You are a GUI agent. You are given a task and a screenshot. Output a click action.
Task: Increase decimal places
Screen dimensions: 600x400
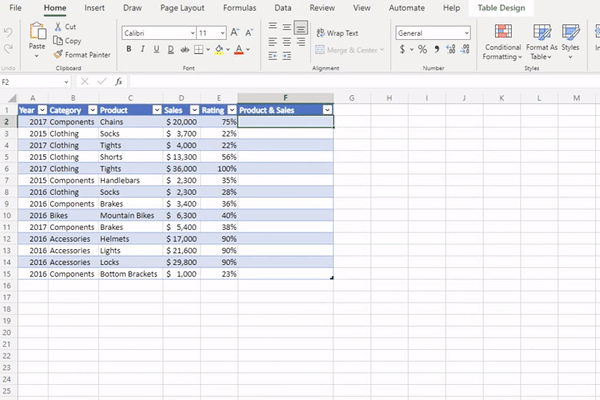pyautogui.click(x=451, y=49)
